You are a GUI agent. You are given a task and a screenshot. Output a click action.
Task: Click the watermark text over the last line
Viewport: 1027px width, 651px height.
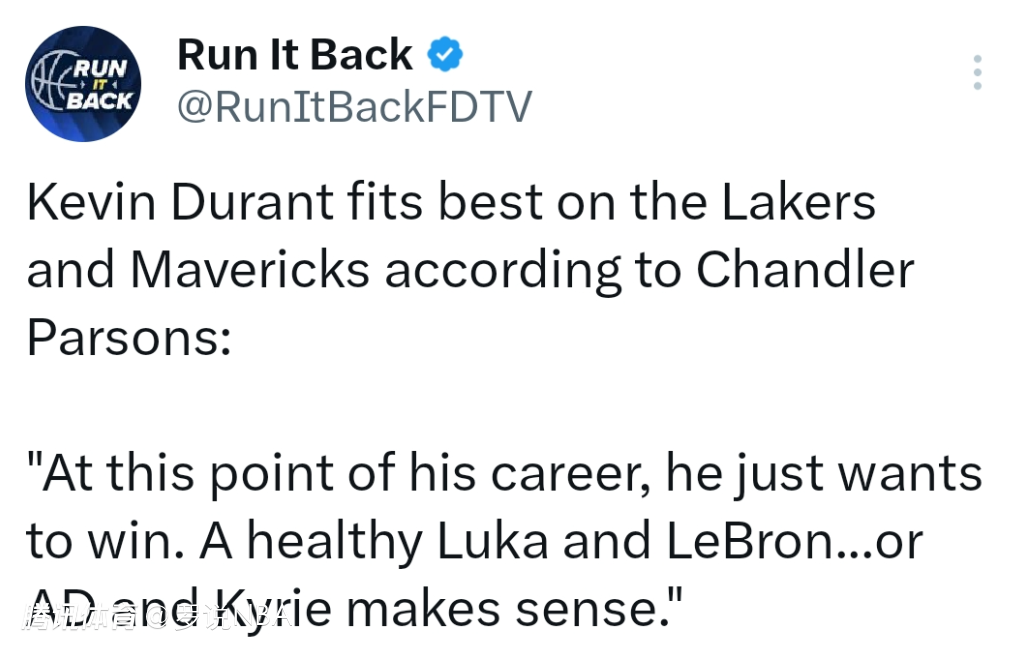point(155,616)
